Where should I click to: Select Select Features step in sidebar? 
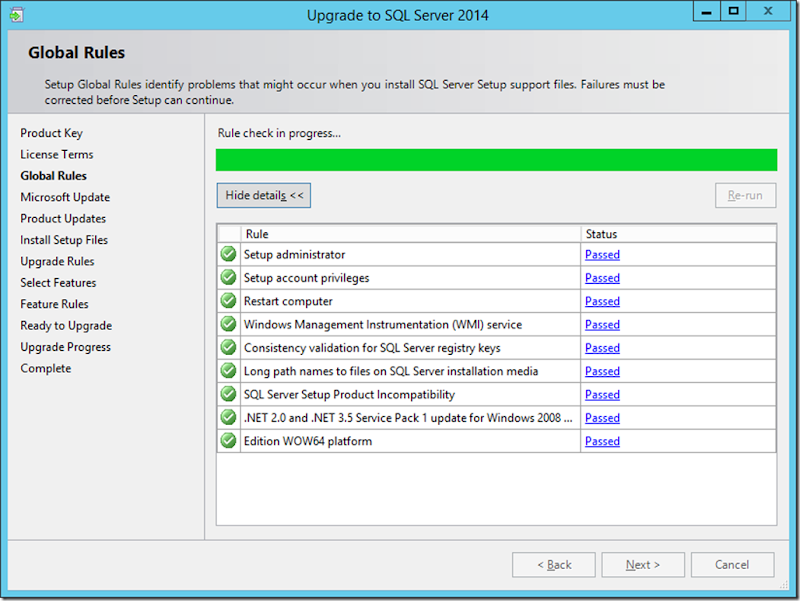coord(58,283)
